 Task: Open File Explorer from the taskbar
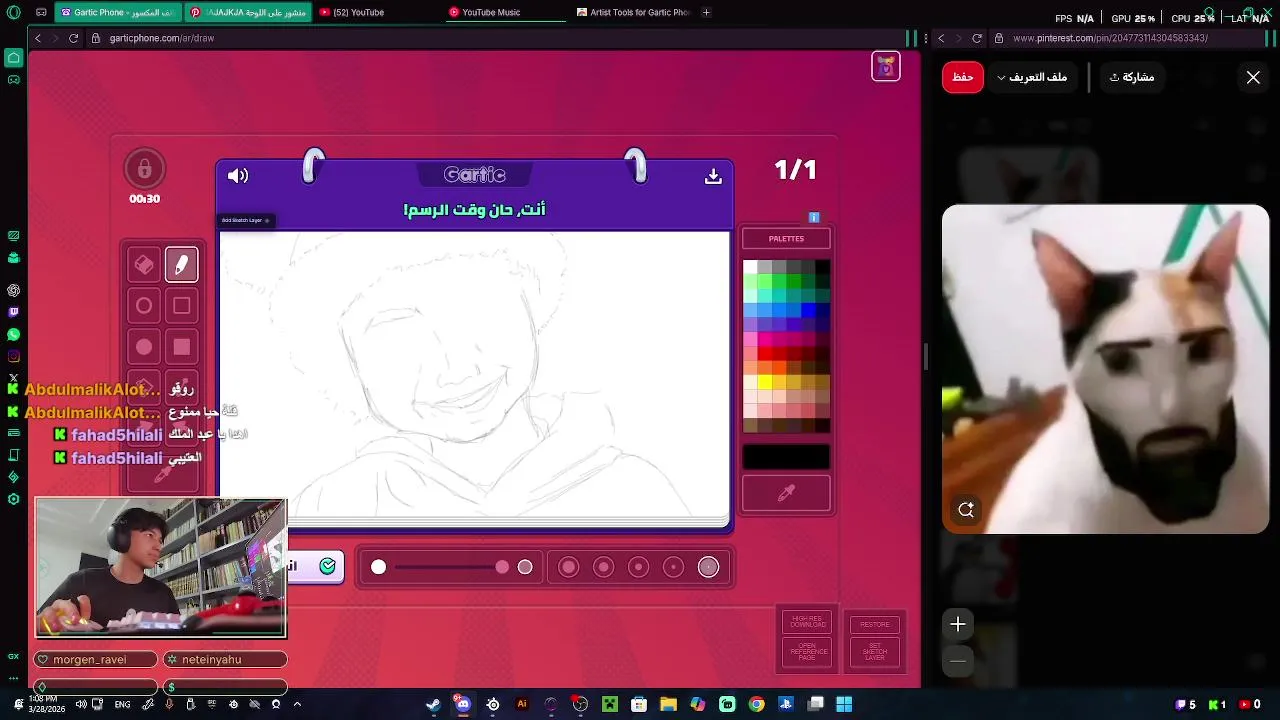point(668,704)
